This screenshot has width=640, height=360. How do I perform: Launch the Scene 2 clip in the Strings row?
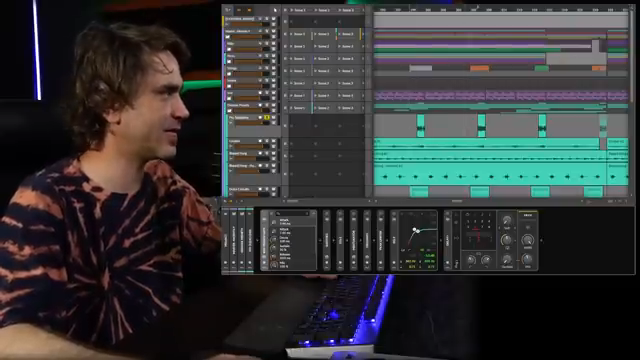[x=323, y=71]
